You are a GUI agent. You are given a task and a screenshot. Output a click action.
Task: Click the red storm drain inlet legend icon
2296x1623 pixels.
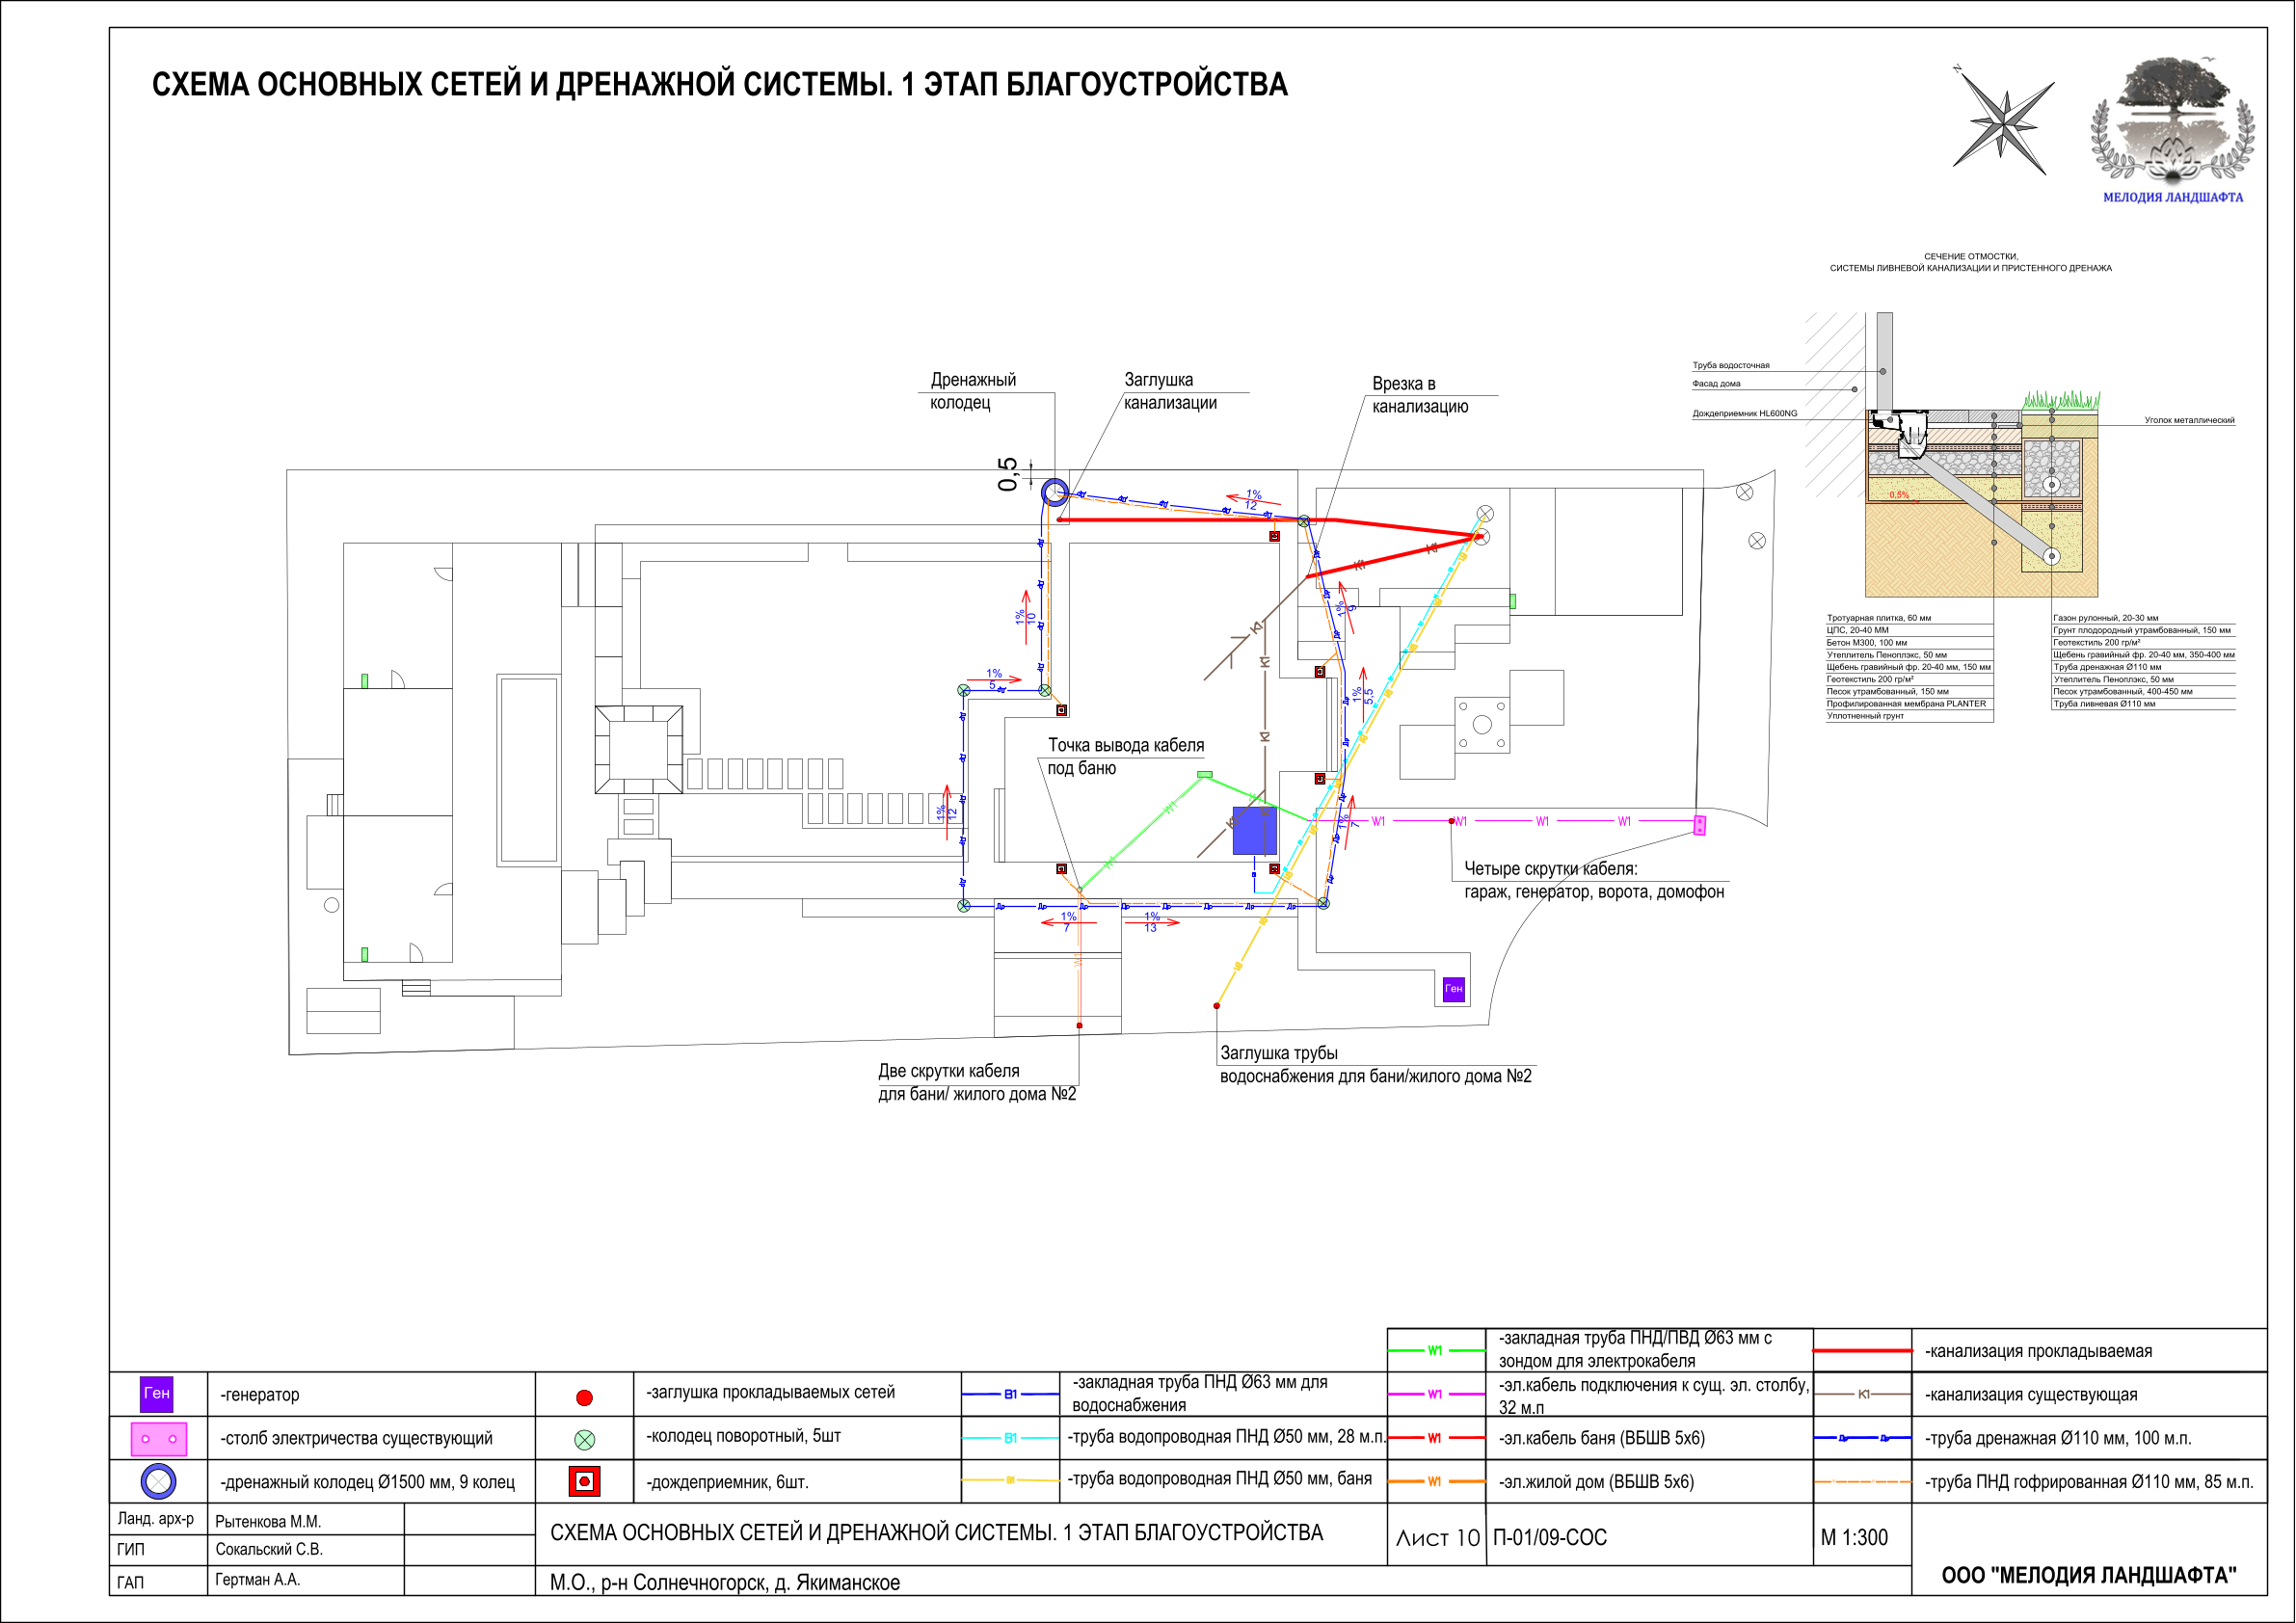click(x=584, y=1482)
